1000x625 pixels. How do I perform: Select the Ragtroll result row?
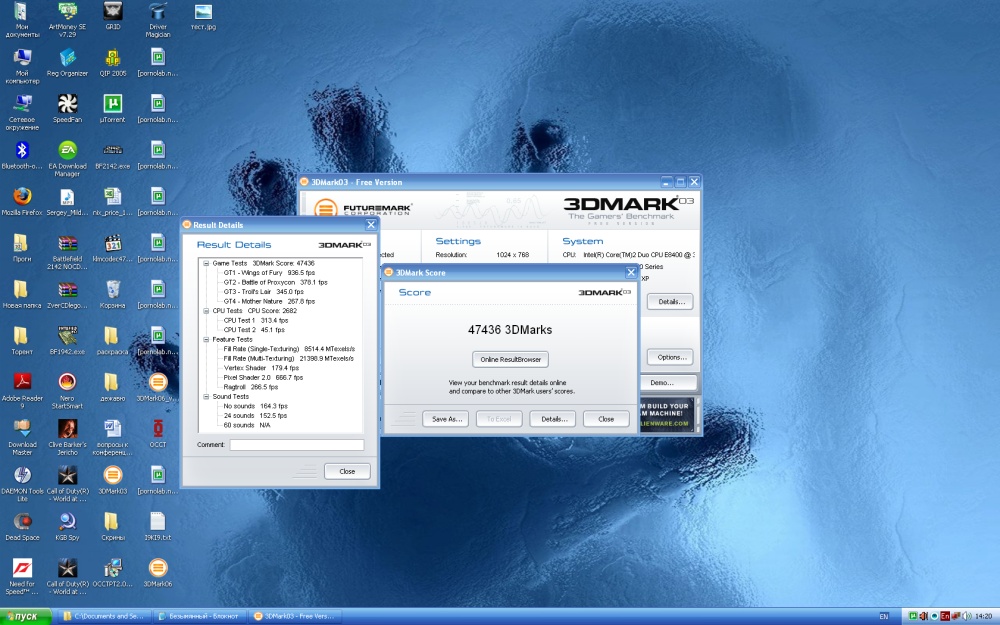click(x=251, y=387)
